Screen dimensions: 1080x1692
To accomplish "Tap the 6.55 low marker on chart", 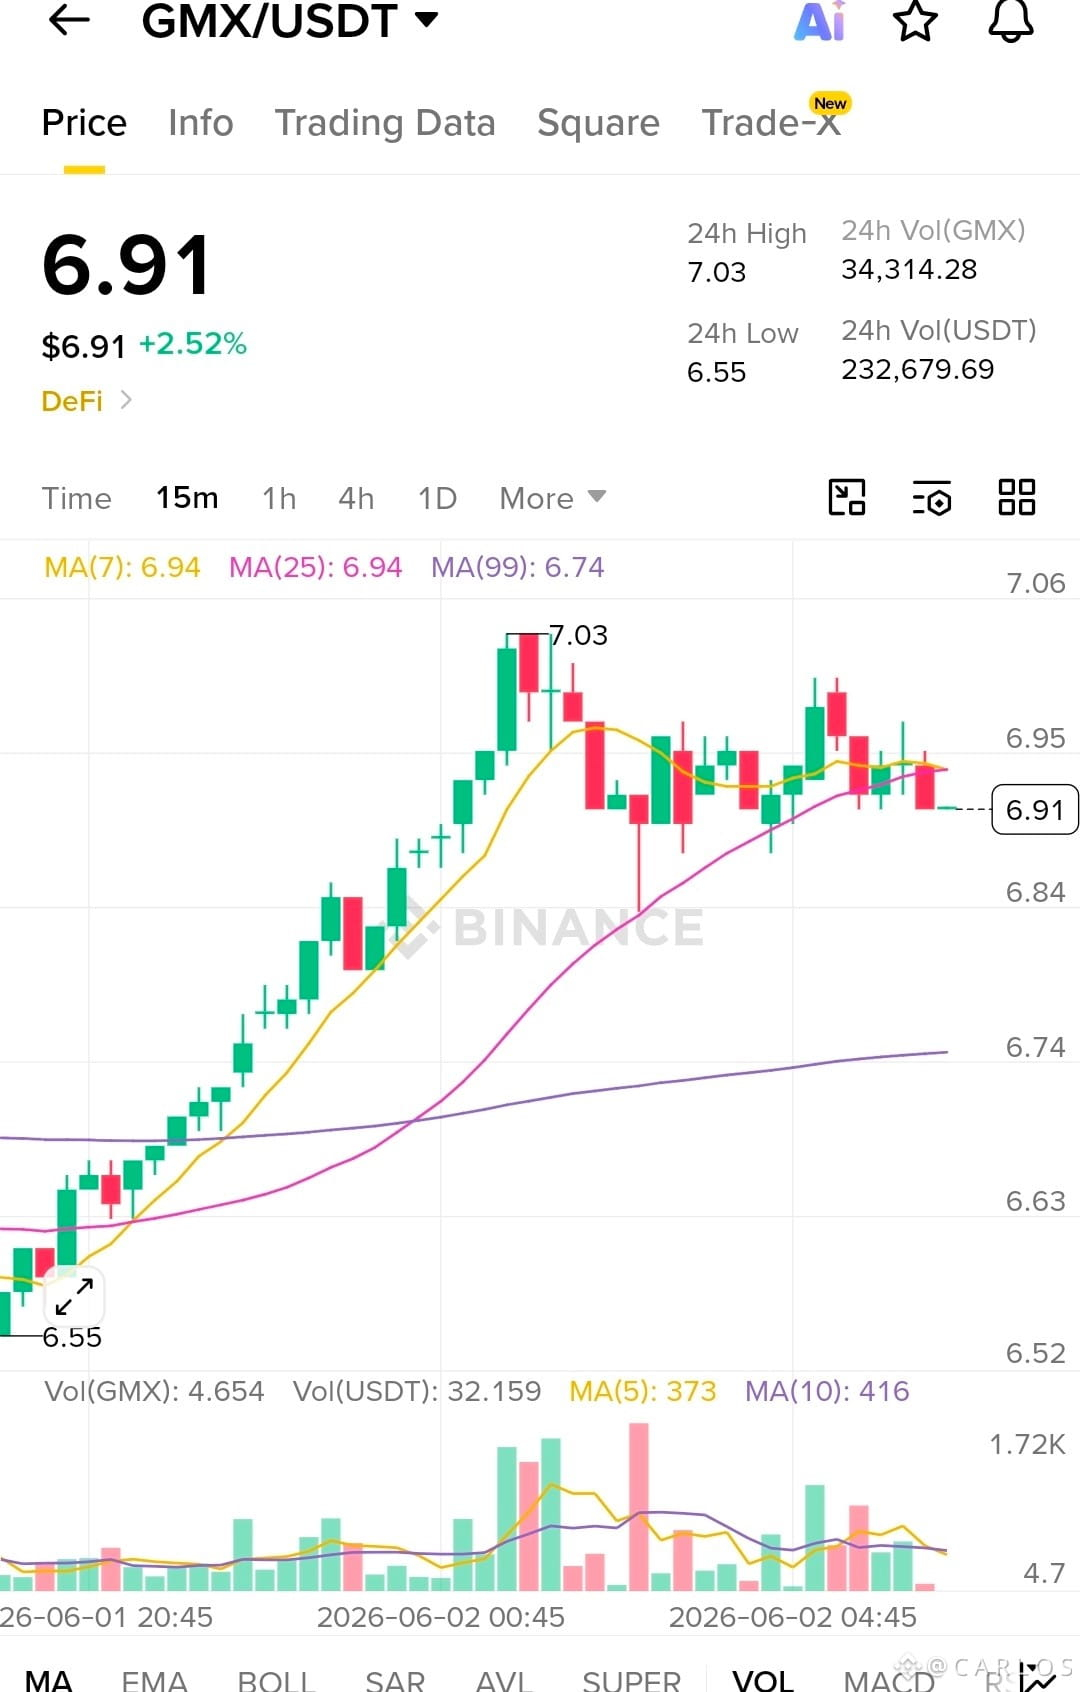I will point(72,1337).
